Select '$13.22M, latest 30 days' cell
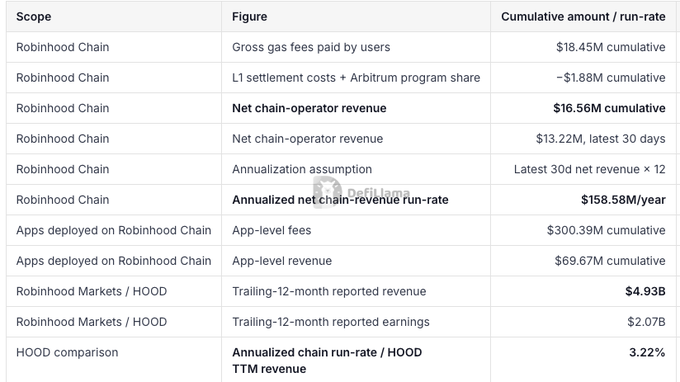This screenshot has width=680, height=382. click(x=600, y=139)
